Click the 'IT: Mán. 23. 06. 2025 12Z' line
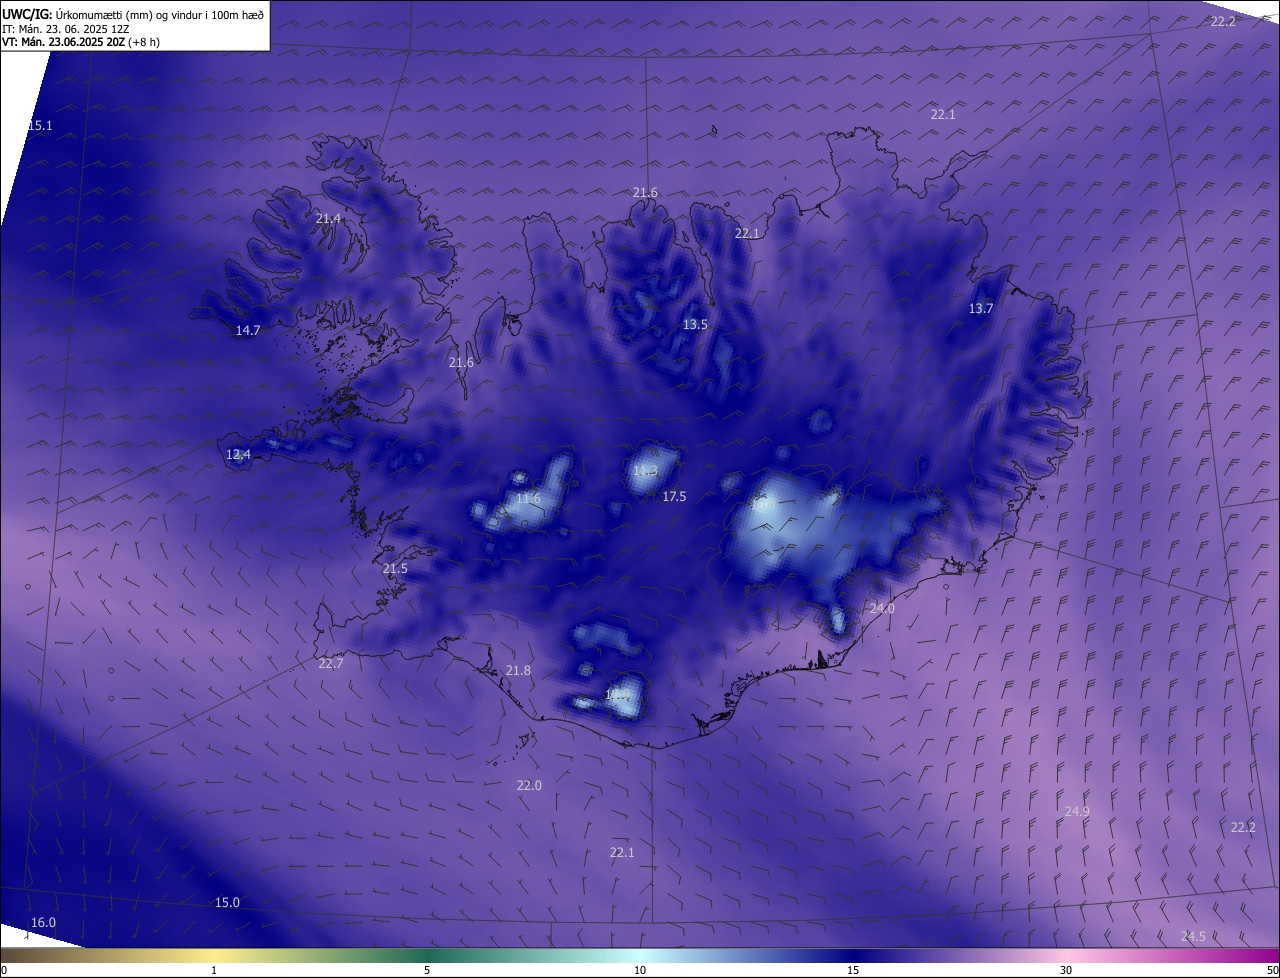Image resolution: width=1280 pixels, height=978 pixels. 65,29
